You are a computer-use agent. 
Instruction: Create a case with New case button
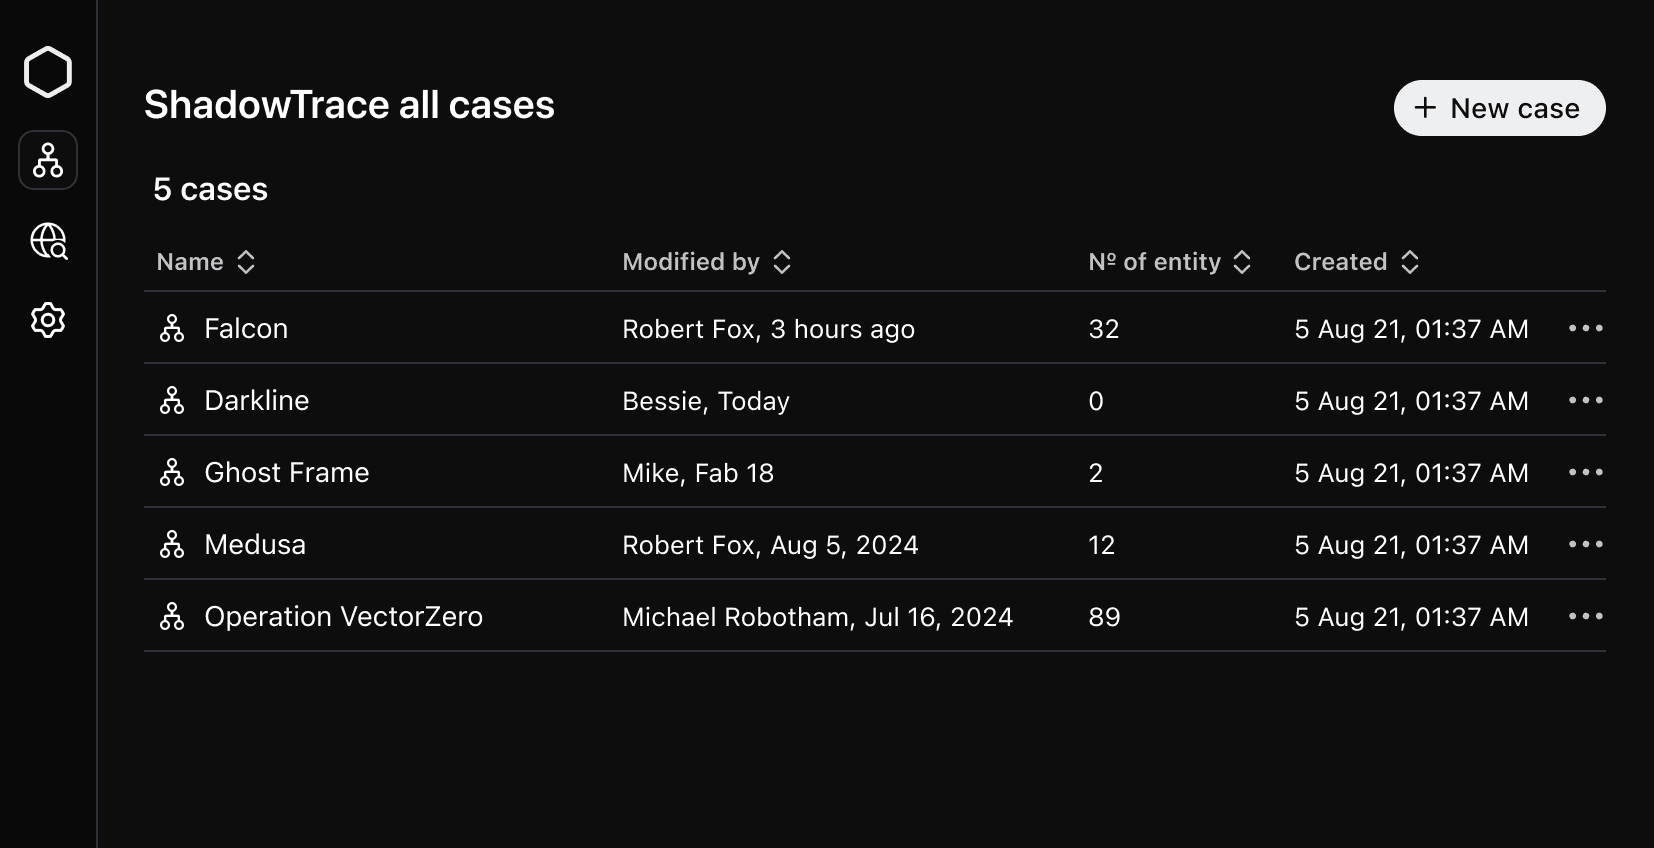coord(1499,108)
